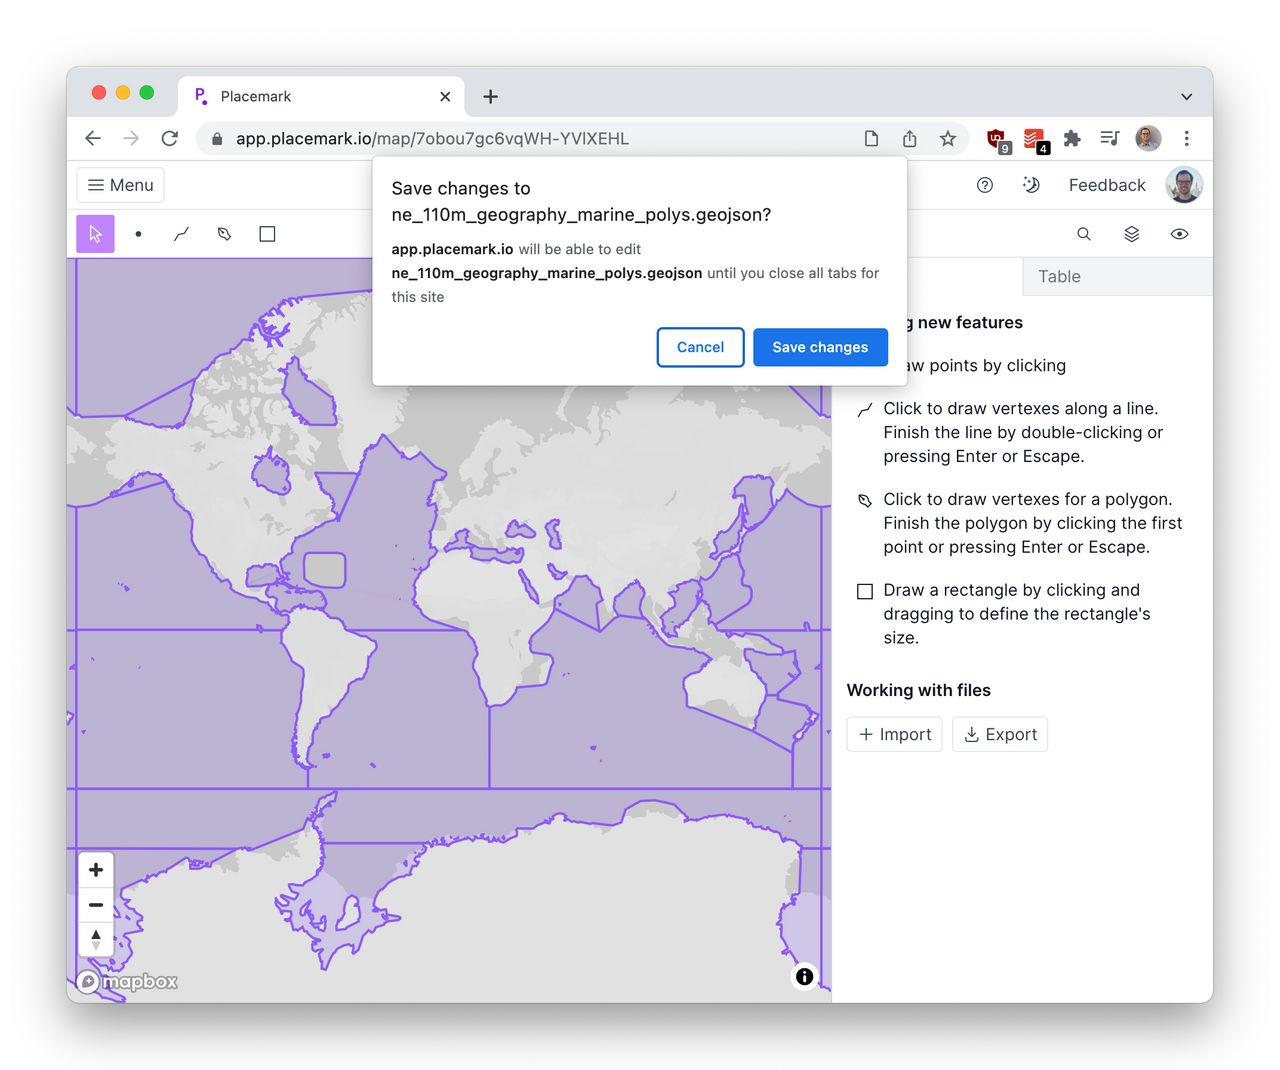Select the Point drawing tool

coord(138,233)
